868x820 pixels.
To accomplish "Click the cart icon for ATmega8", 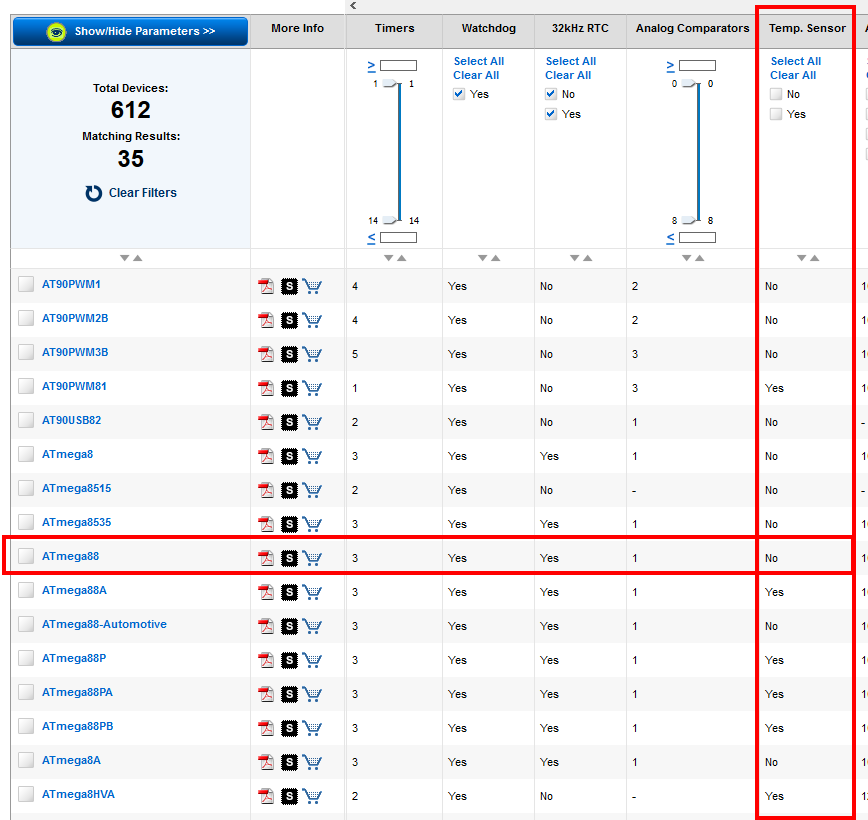I will 312,456.
